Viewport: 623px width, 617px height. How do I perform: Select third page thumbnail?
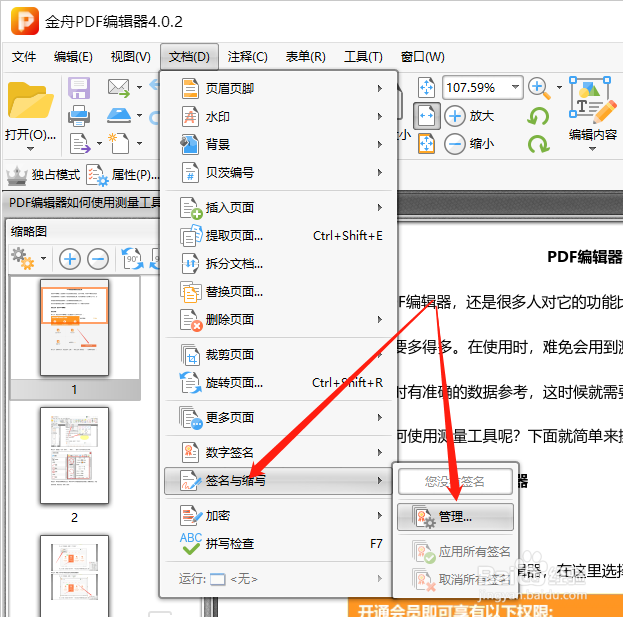point(74,576)
